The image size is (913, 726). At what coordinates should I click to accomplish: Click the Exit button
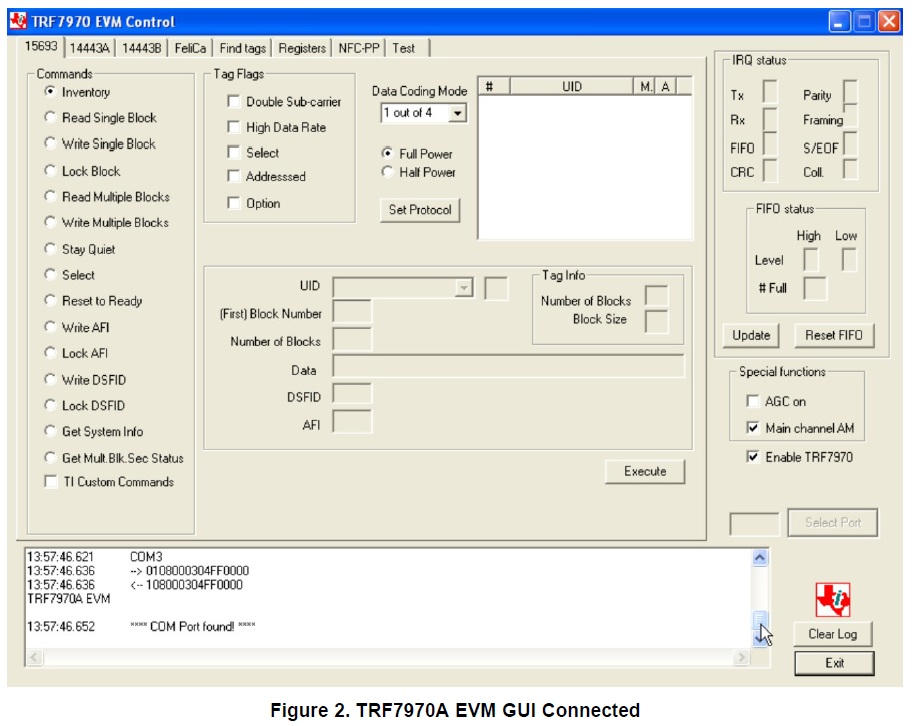coord(834,663)
